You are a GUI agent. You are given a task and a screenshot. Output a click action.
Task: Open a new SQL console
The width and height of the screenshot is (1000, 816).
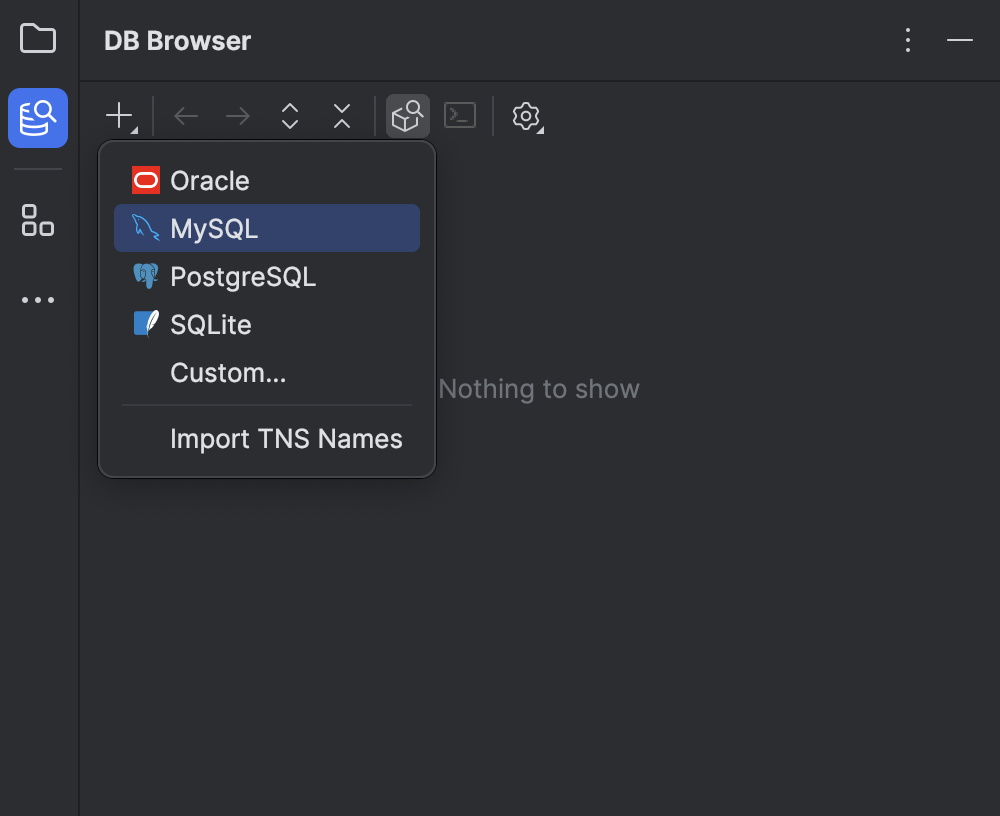tap(460, 116)
